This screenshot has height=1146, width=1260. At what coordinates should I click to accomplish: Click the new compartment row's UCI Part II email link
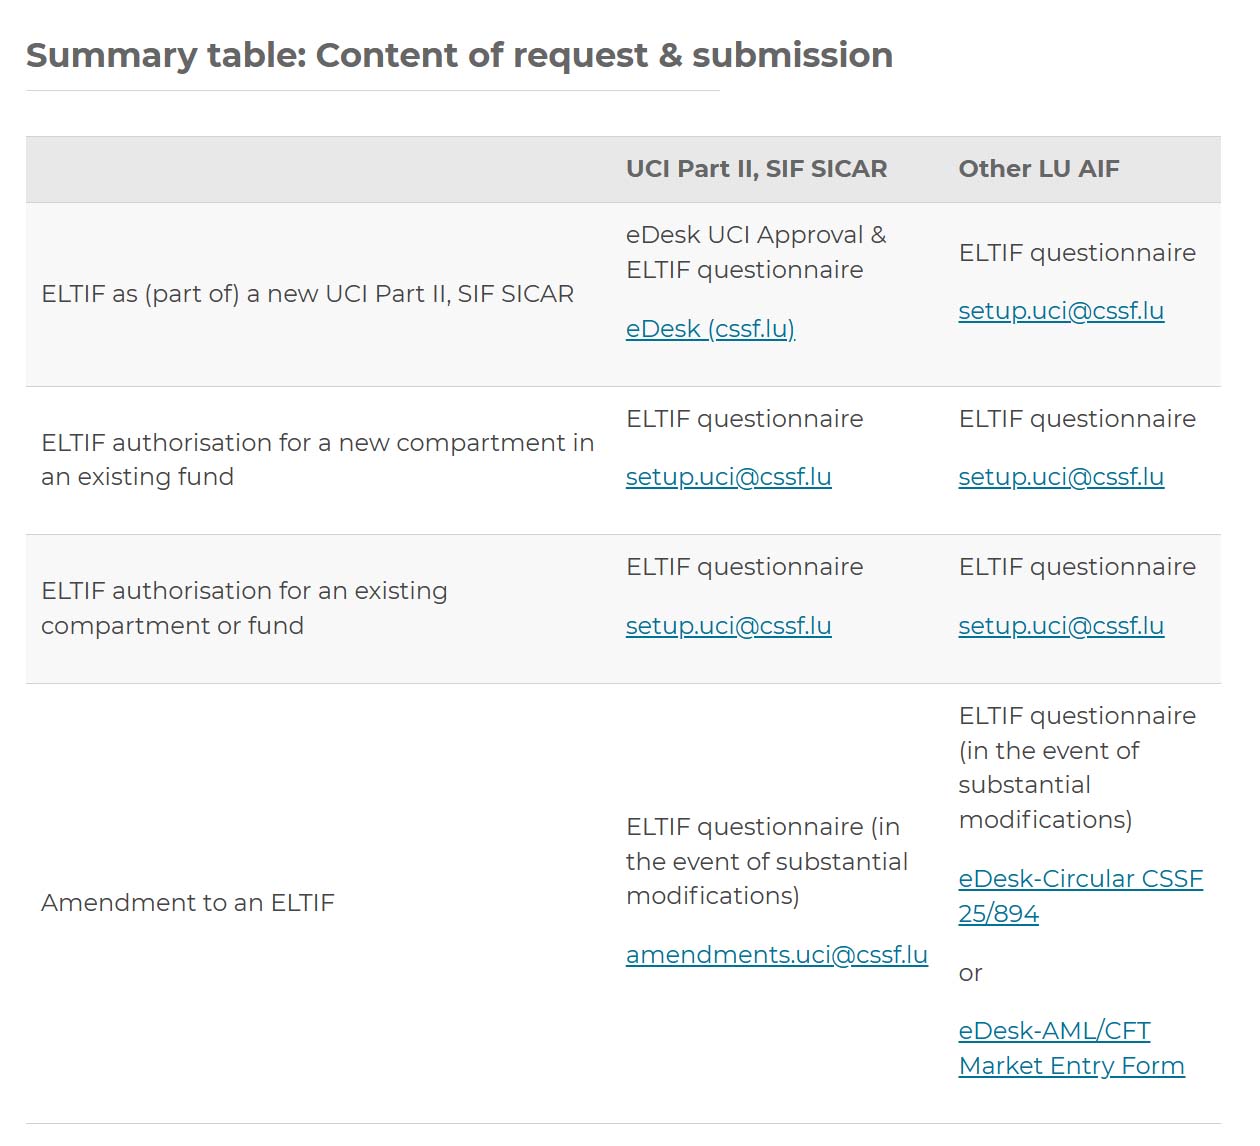728,477
